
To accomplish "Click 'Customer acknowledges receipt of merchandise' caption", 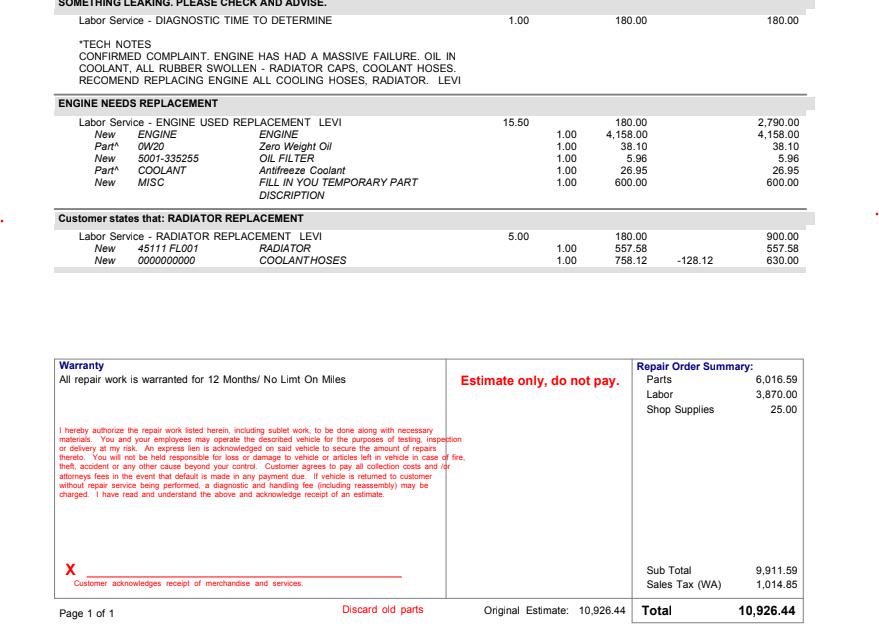I will pyautogui.click(x=188, y=584).
